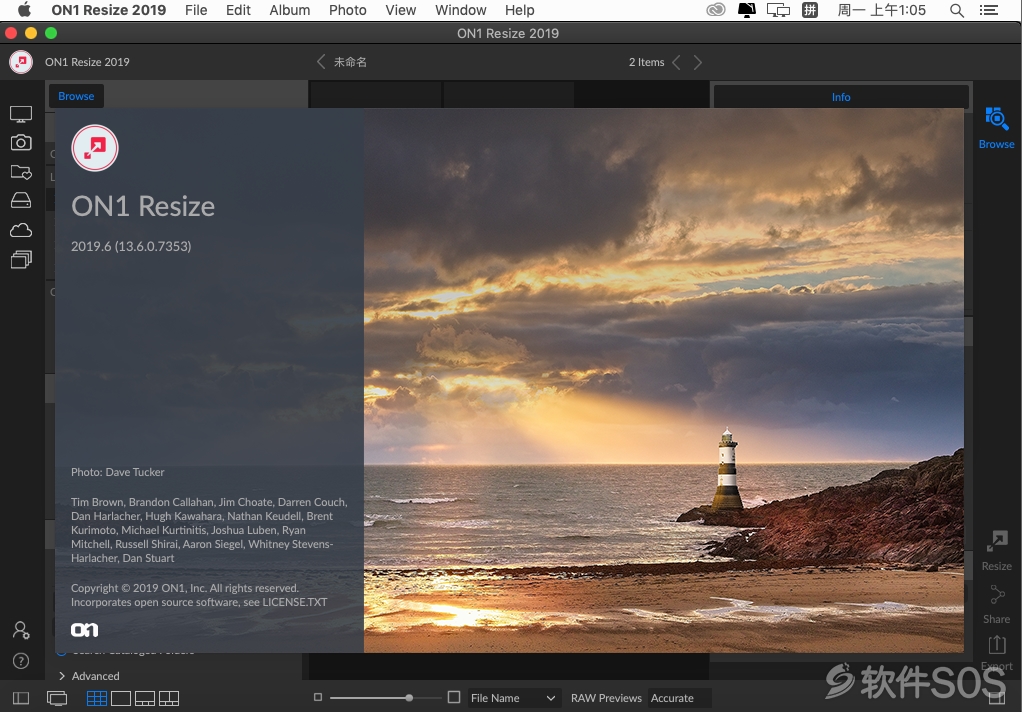This screenshot has height=712, width=1022.
Task: Open the Album menu
Action: 289,10
